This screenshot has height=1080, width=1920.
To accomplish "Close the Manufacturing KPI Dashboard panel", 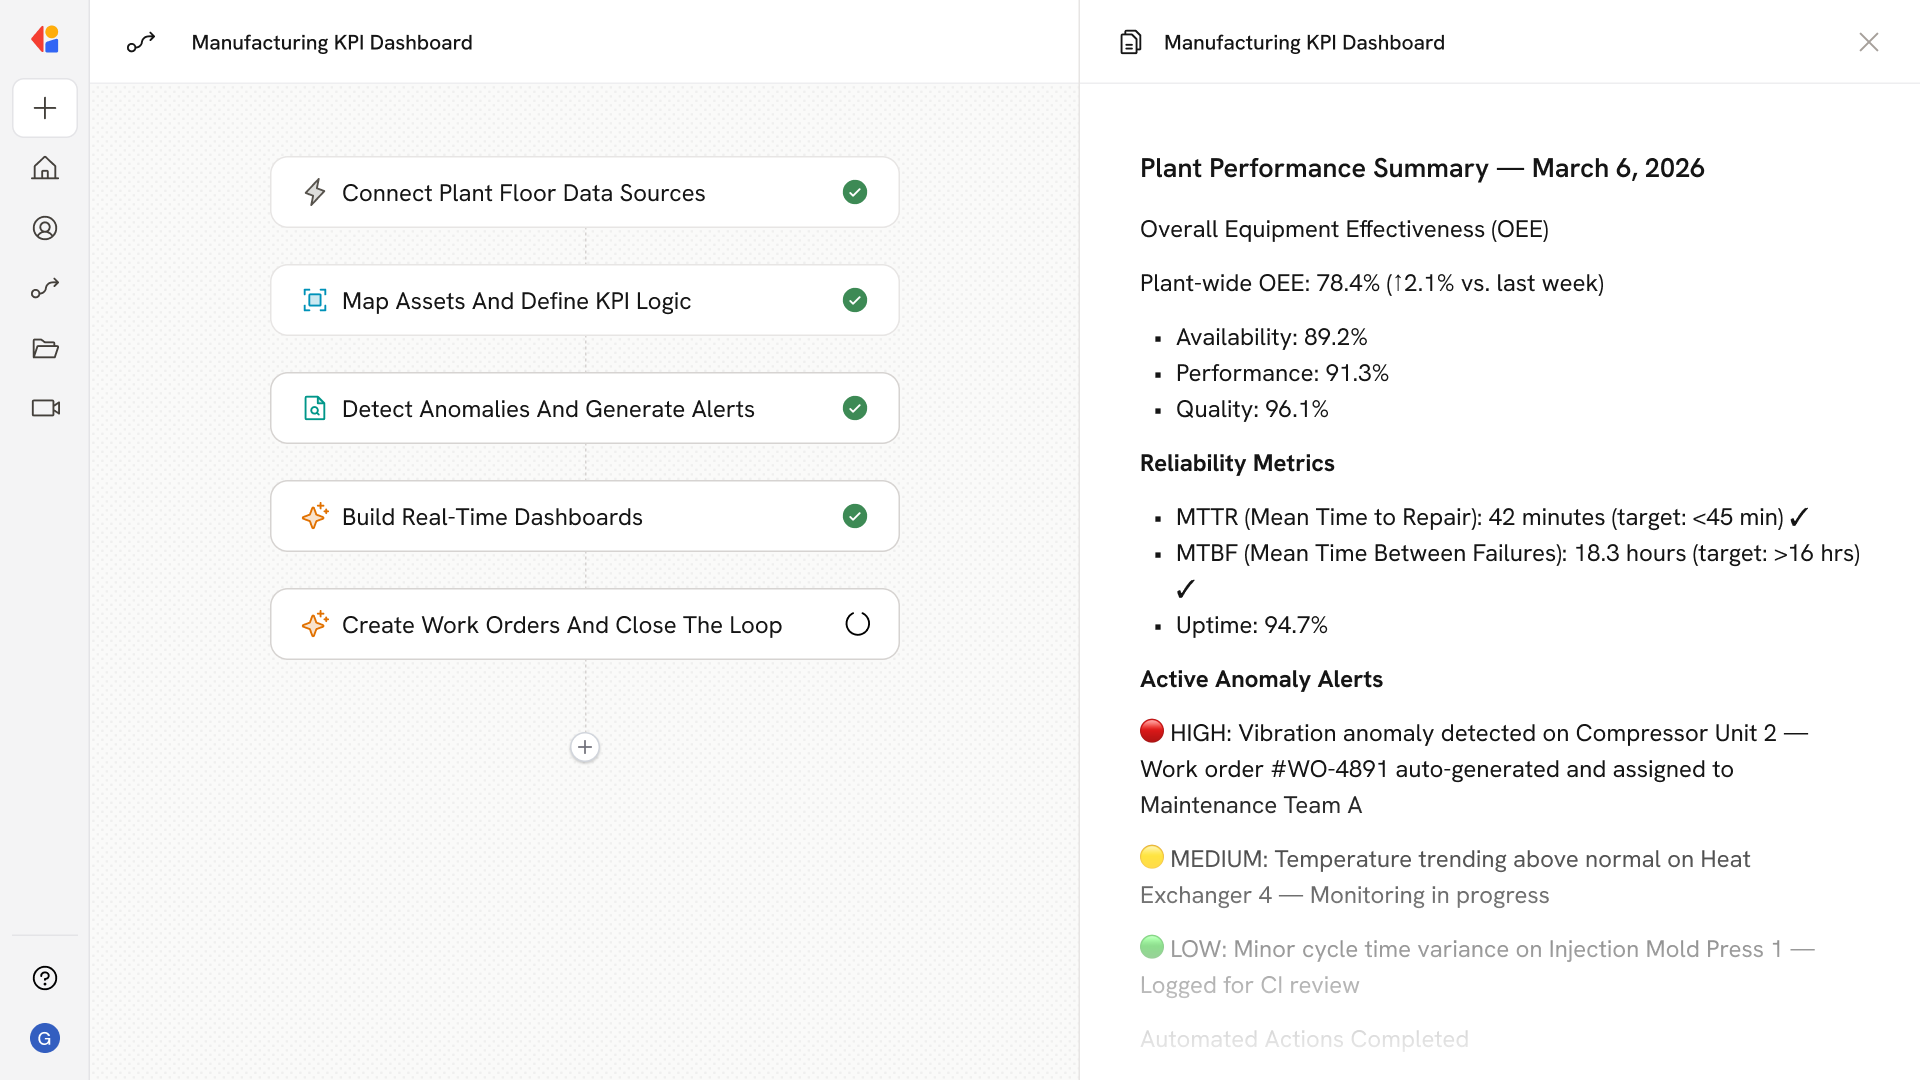I will click(x=1868, y=42).
